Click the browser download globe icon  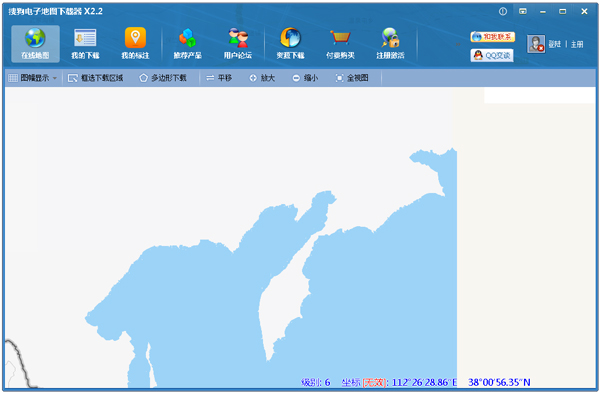click(x=290, y=38)
